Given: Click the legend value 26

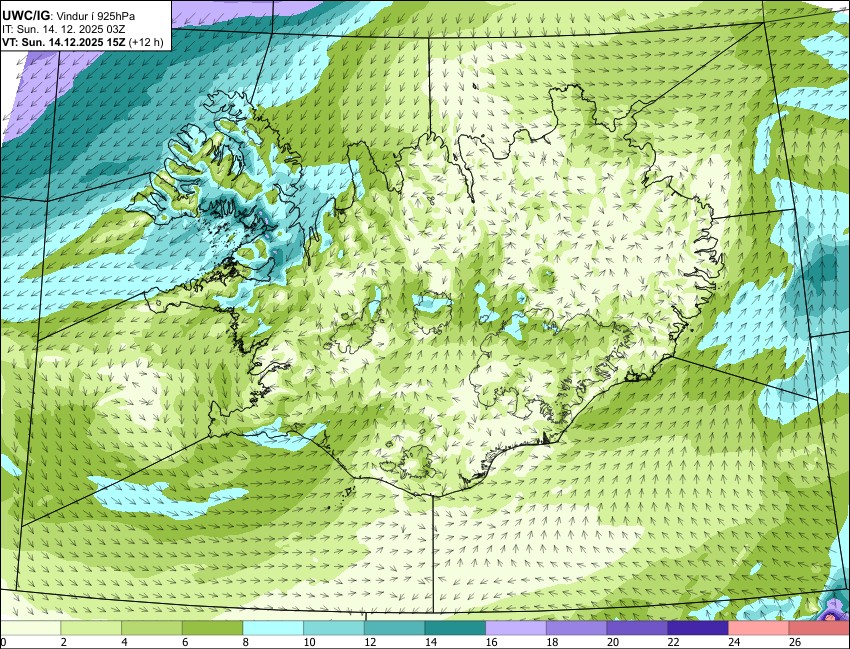Looking at the screenshot, I should (x=795, y=642).
